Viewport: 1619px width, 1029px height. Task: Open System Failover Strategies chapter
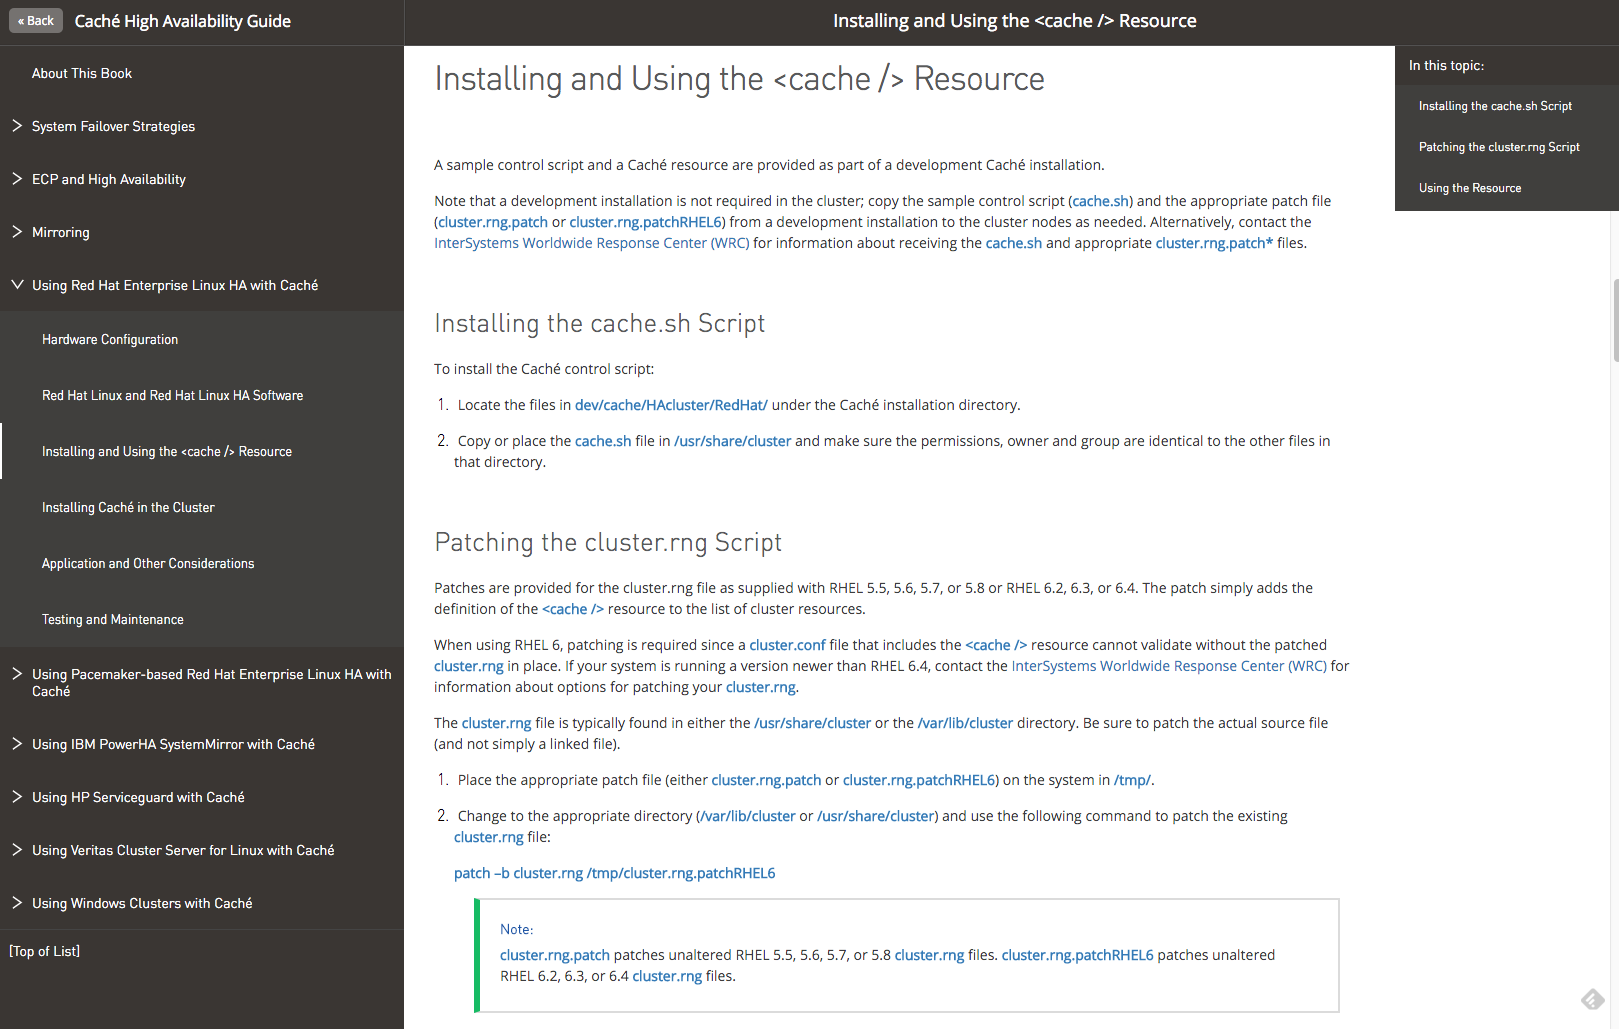point(113,126)
